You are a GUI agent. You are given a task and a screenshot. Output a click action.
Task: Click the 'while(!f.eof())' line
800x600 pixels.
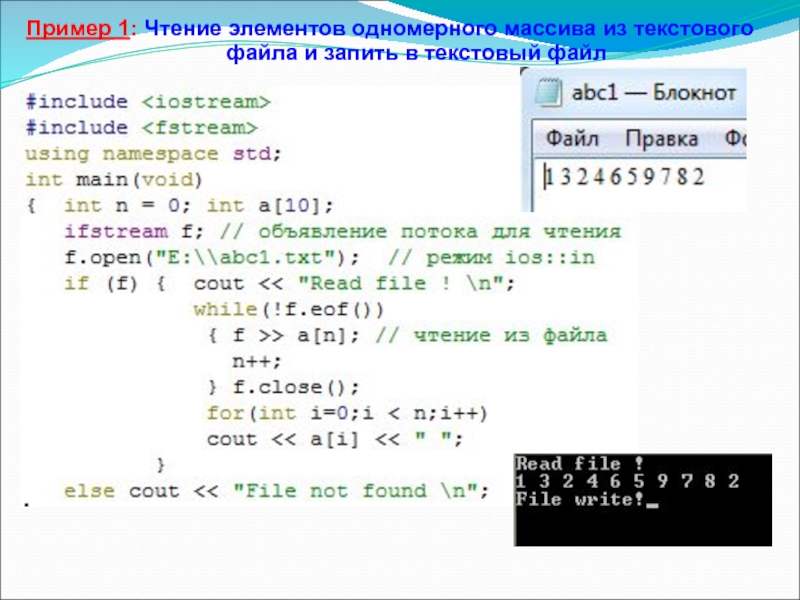pyautogui.click(x=289, y=309)
